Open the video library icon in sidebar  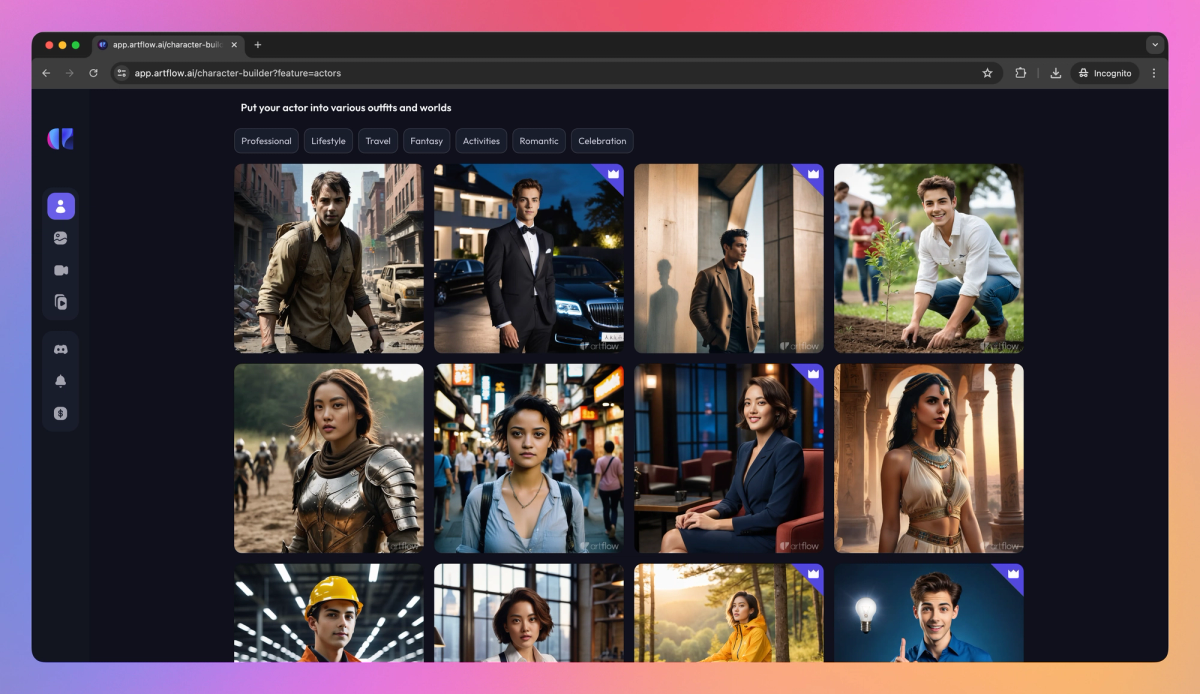point(61,302)
